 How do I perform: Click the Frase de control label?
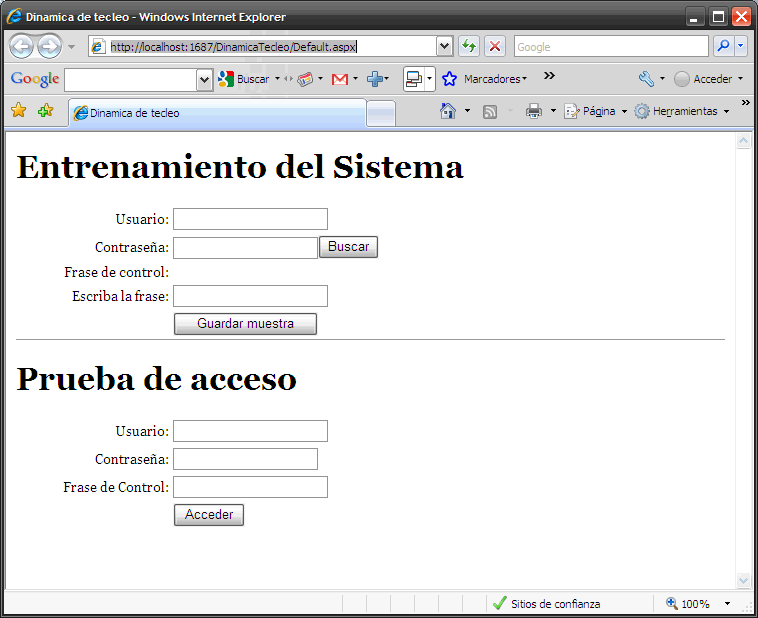[x=117, y=272]
